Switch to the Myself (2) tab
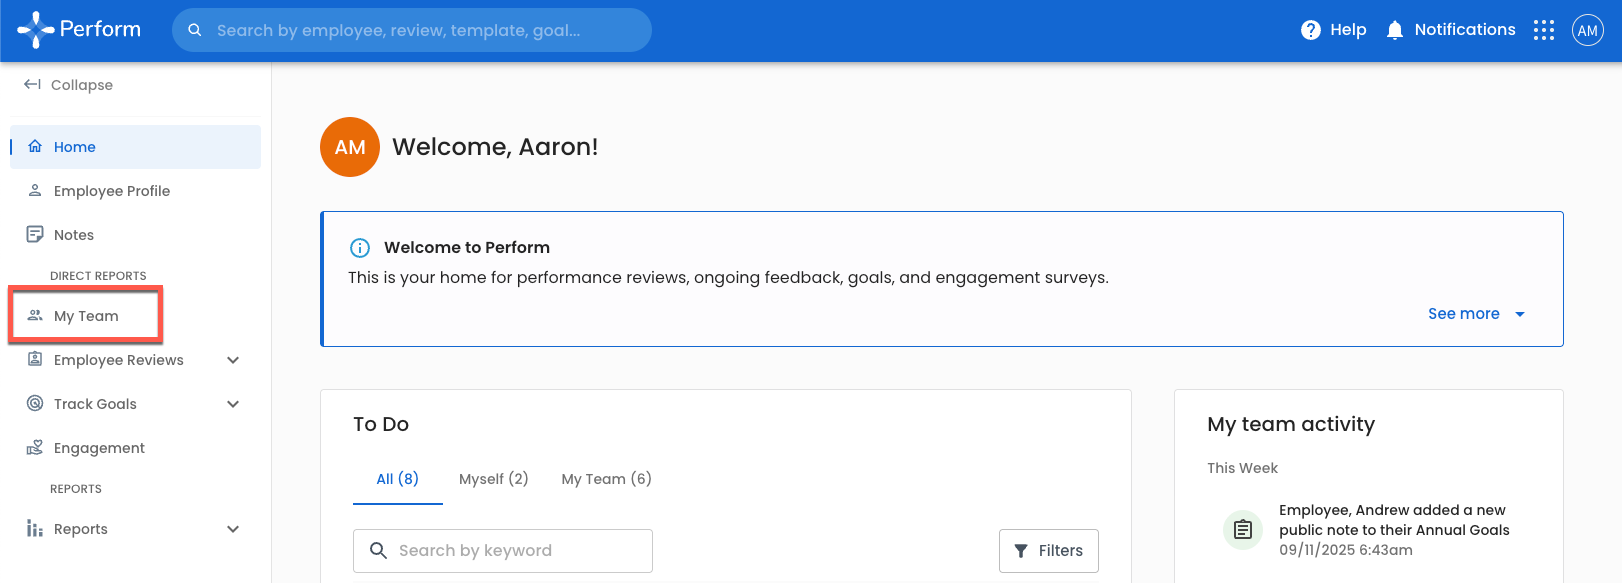This screenshot has height=583, width=1622. coord(493,479)
